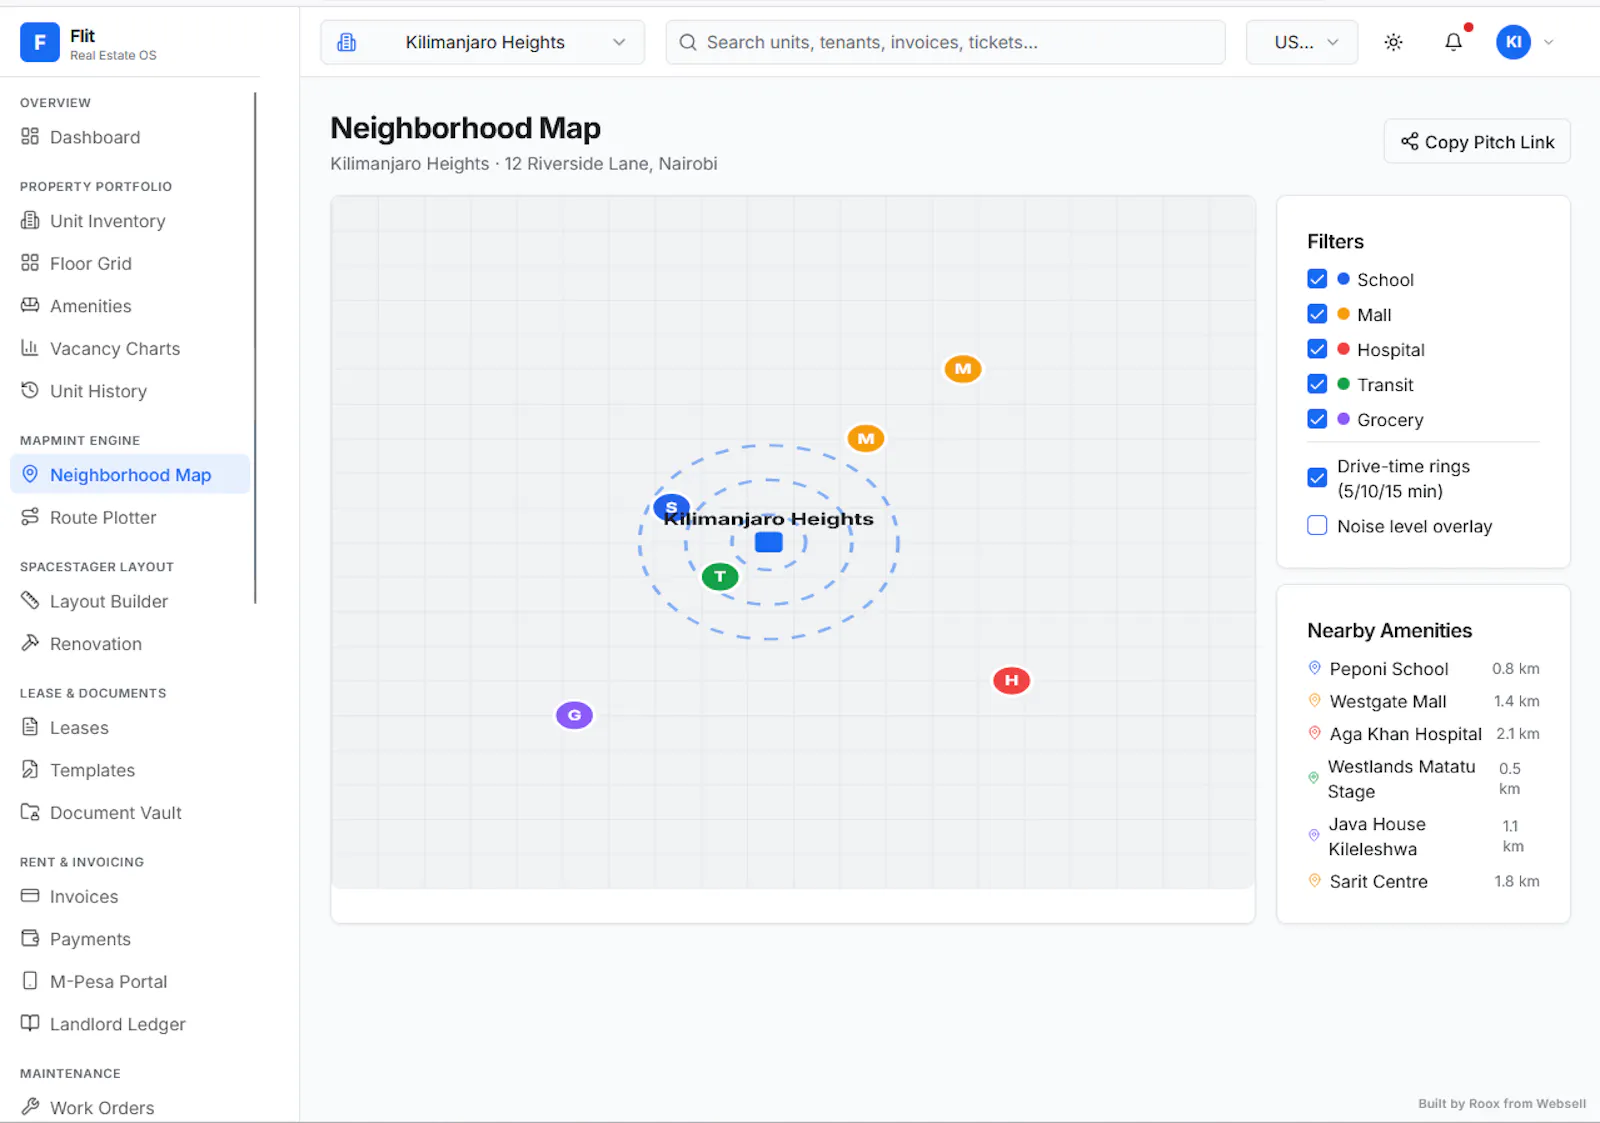
Task: Uncheck the Hospital filter checkbox
Action: [x=1317, y=349]
